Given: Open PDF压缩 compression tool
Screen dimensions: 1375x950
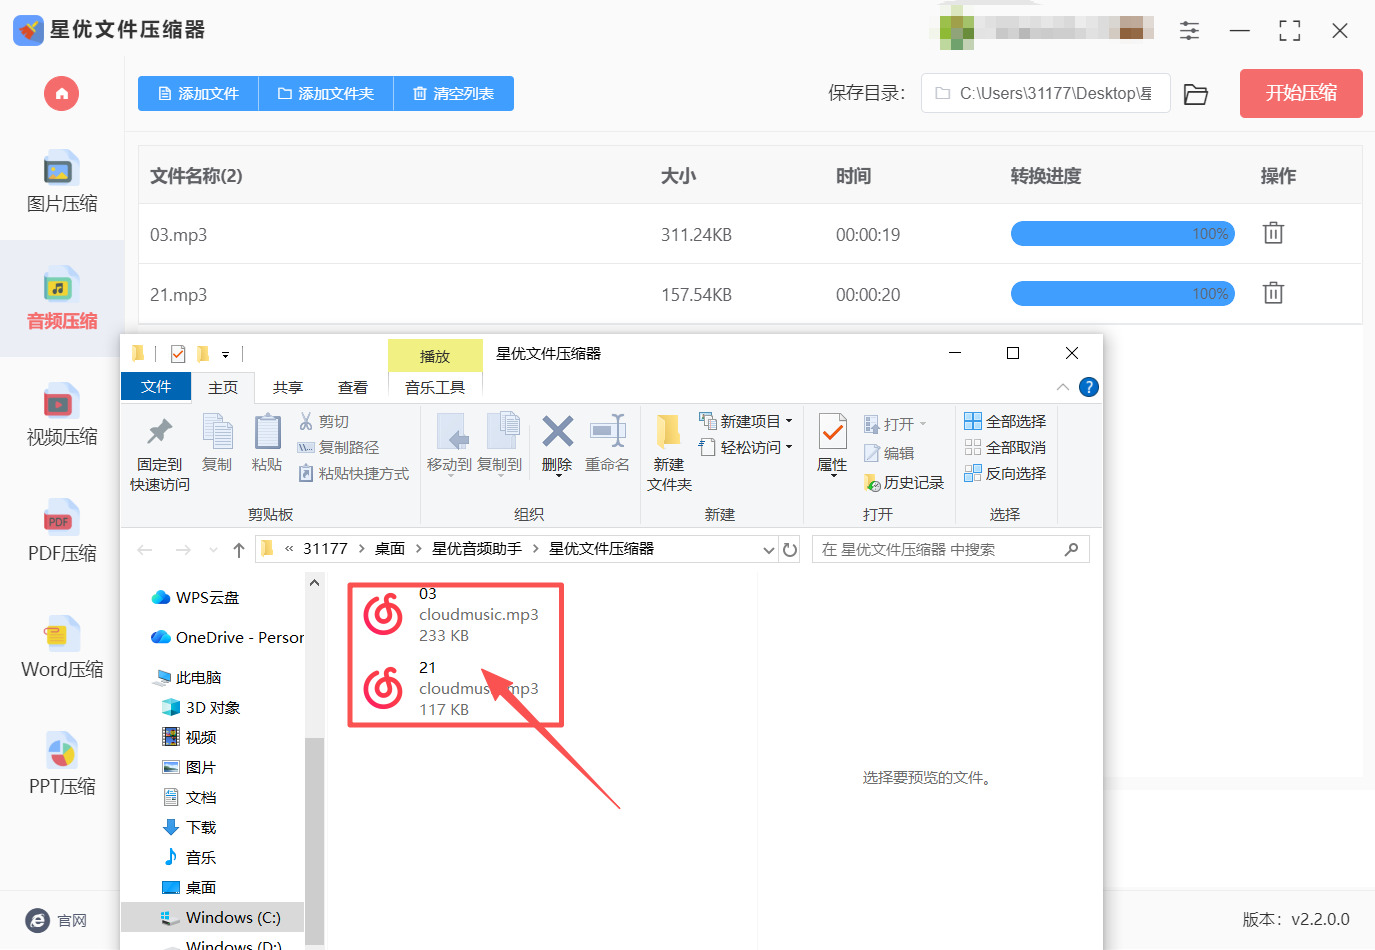Looking at the screenshot, I should [62, 532].
